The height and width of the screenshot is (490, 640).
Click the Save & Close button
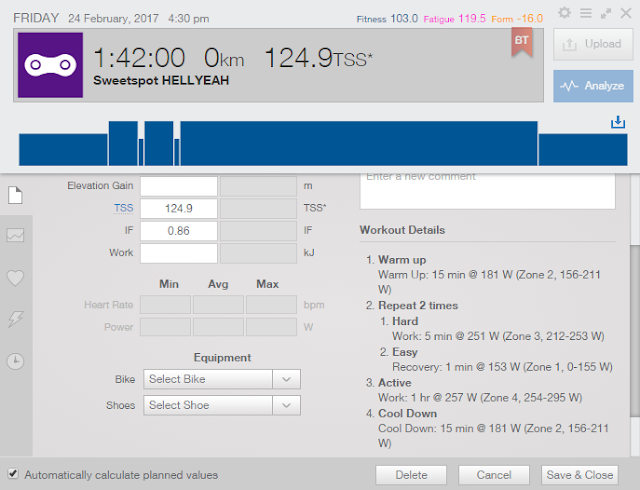[x=580, y=475]
